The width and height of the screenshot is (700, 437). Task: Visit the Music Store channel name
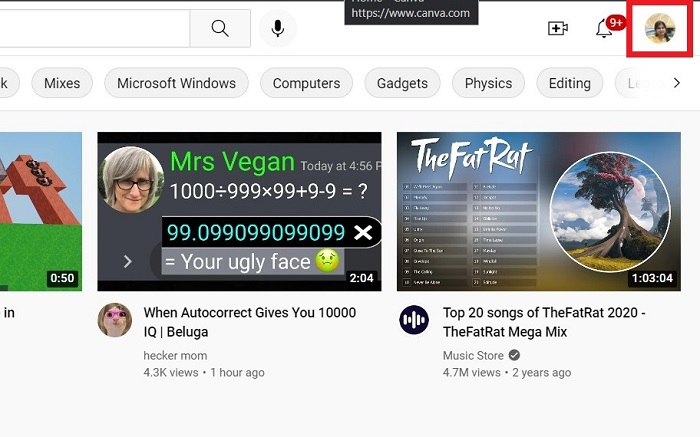point(473,356)
